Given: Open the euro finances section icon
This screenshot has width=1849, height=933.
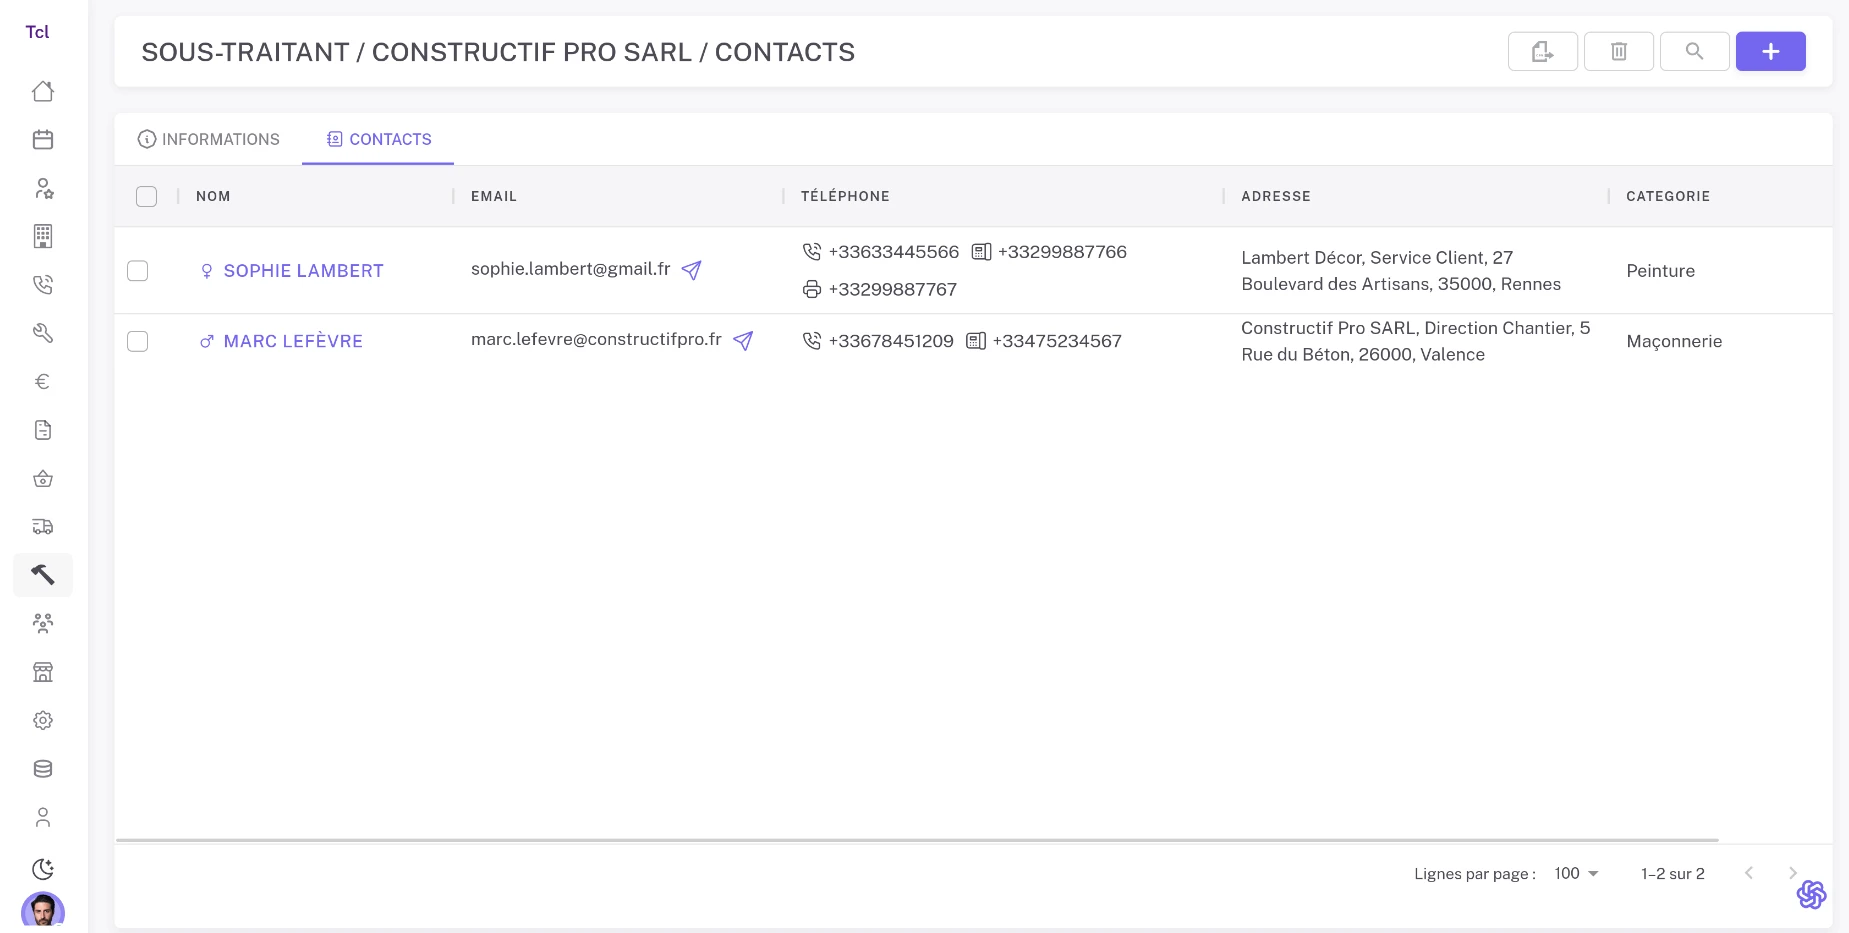Looking at the screenshot, I should coord(42,381).
